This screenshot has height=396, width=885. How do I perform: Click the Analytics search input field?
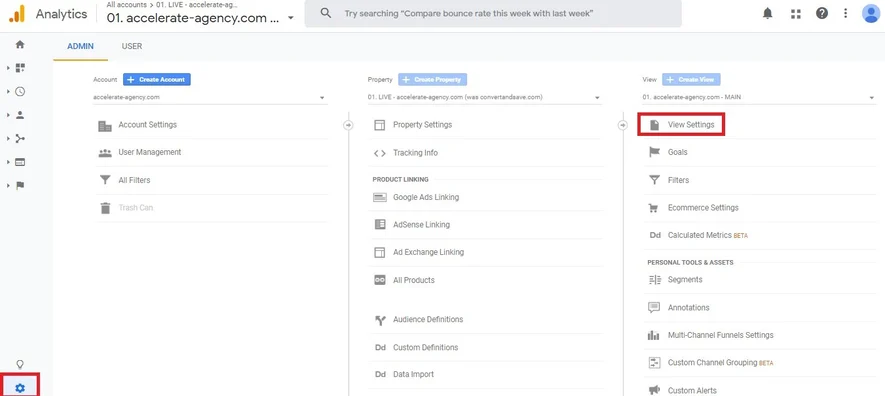click(493, 13)
